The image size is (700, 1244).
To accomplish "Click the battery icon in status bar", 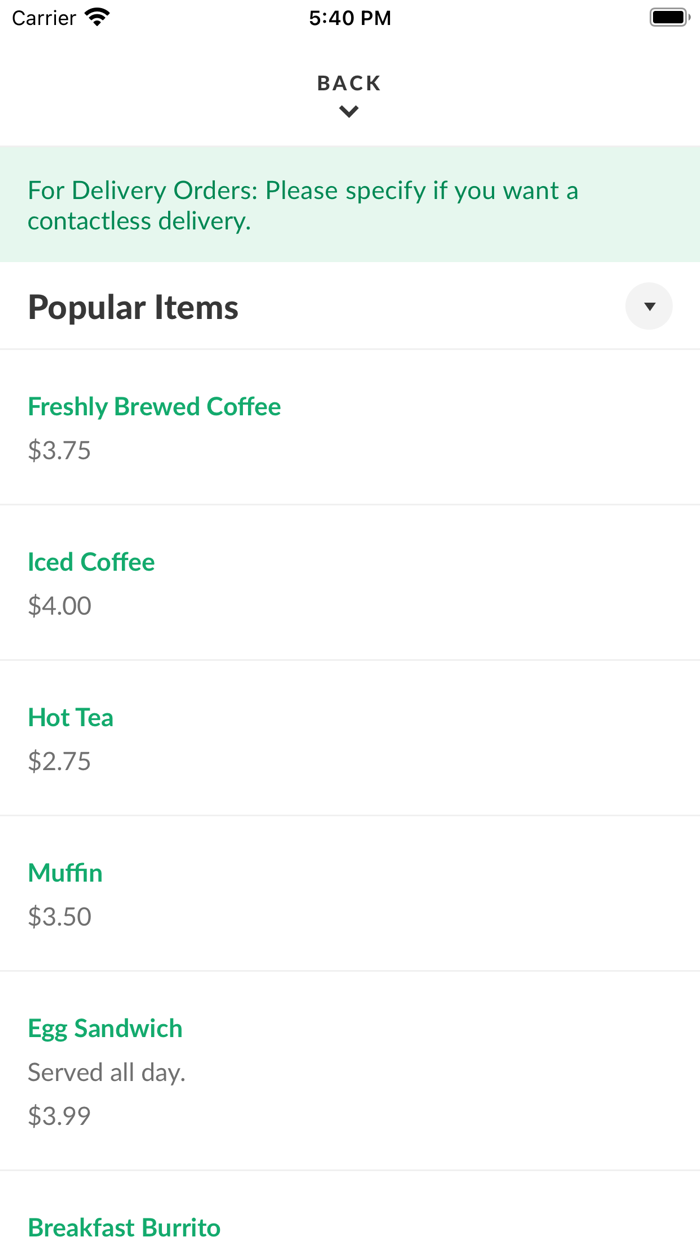I will pyautogui.click(x=669, y=17).
